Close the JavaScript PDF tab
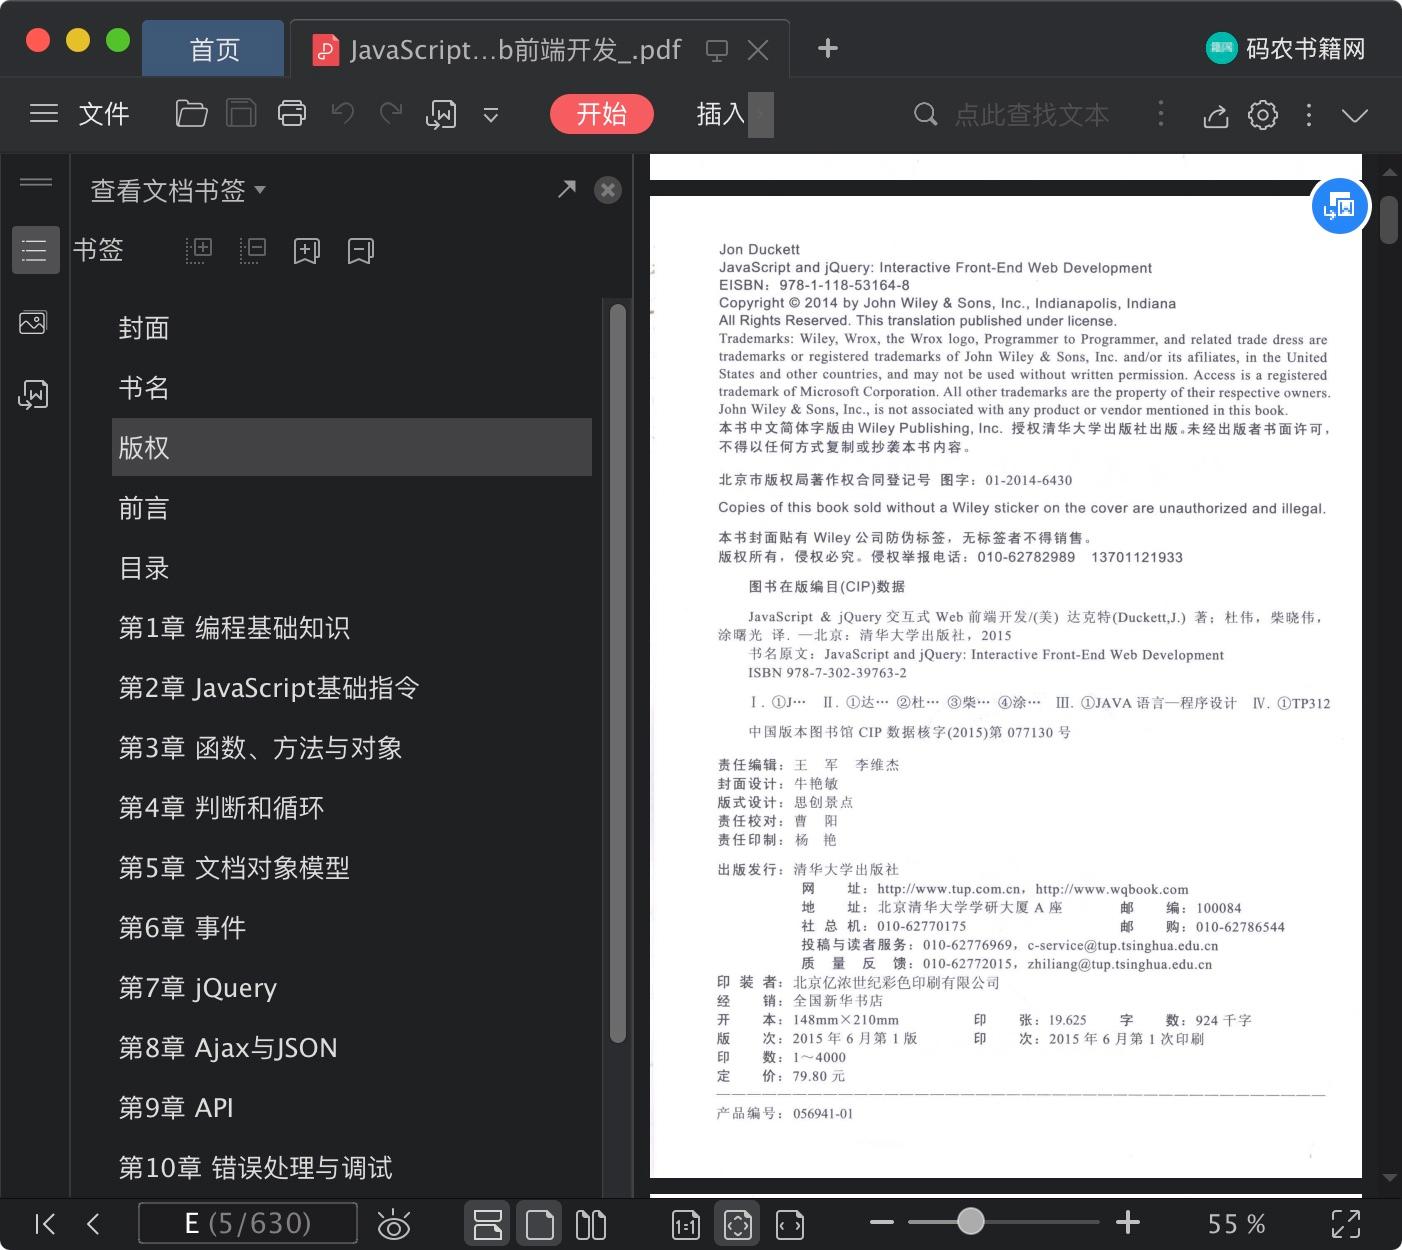This screenshot has height=1250, width=1402. tap(758, 50)
